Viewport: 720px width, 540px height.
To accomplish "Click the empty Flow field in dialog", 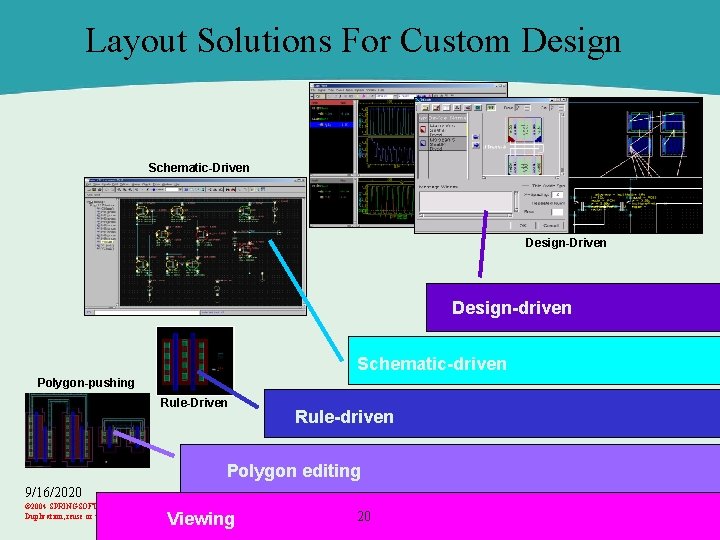I will [x=557, y=212].
